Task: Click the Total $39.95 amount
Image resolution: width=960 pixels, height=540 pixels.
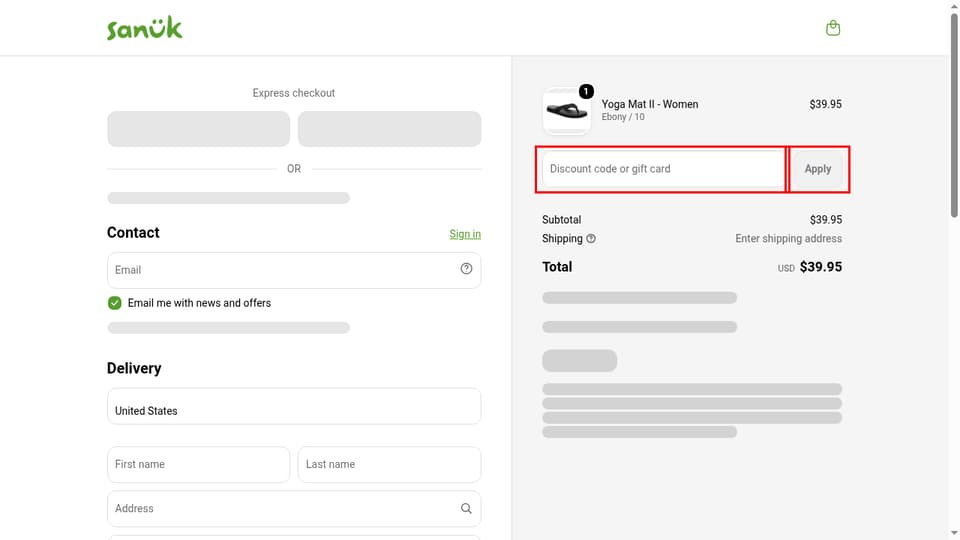Action: tap(820, 267)
